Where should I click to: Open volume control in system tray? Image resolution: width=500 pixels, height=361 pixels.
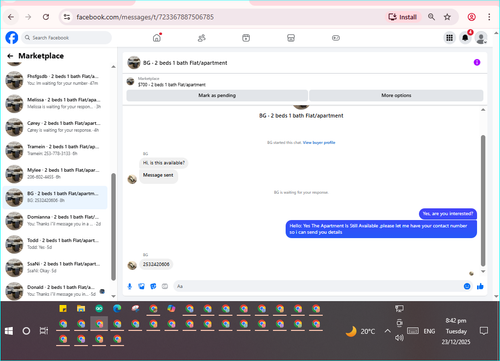pyautogui.click(x=399, y=338)
